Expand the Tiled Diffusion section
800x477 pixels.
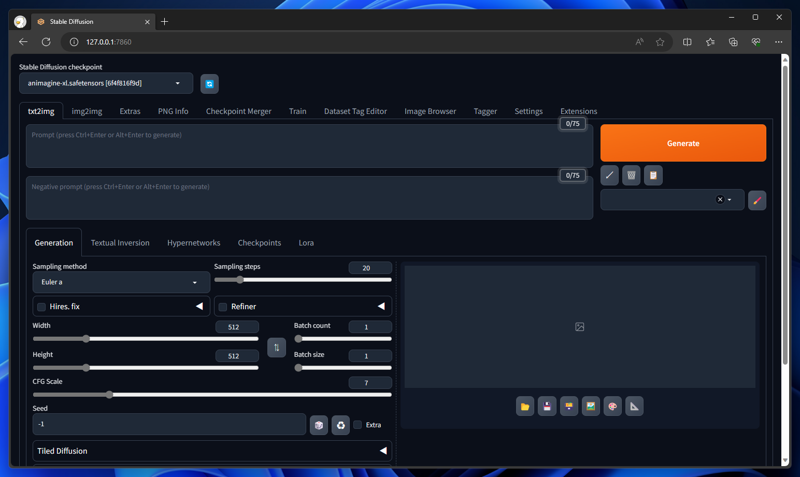click(212, 451)
